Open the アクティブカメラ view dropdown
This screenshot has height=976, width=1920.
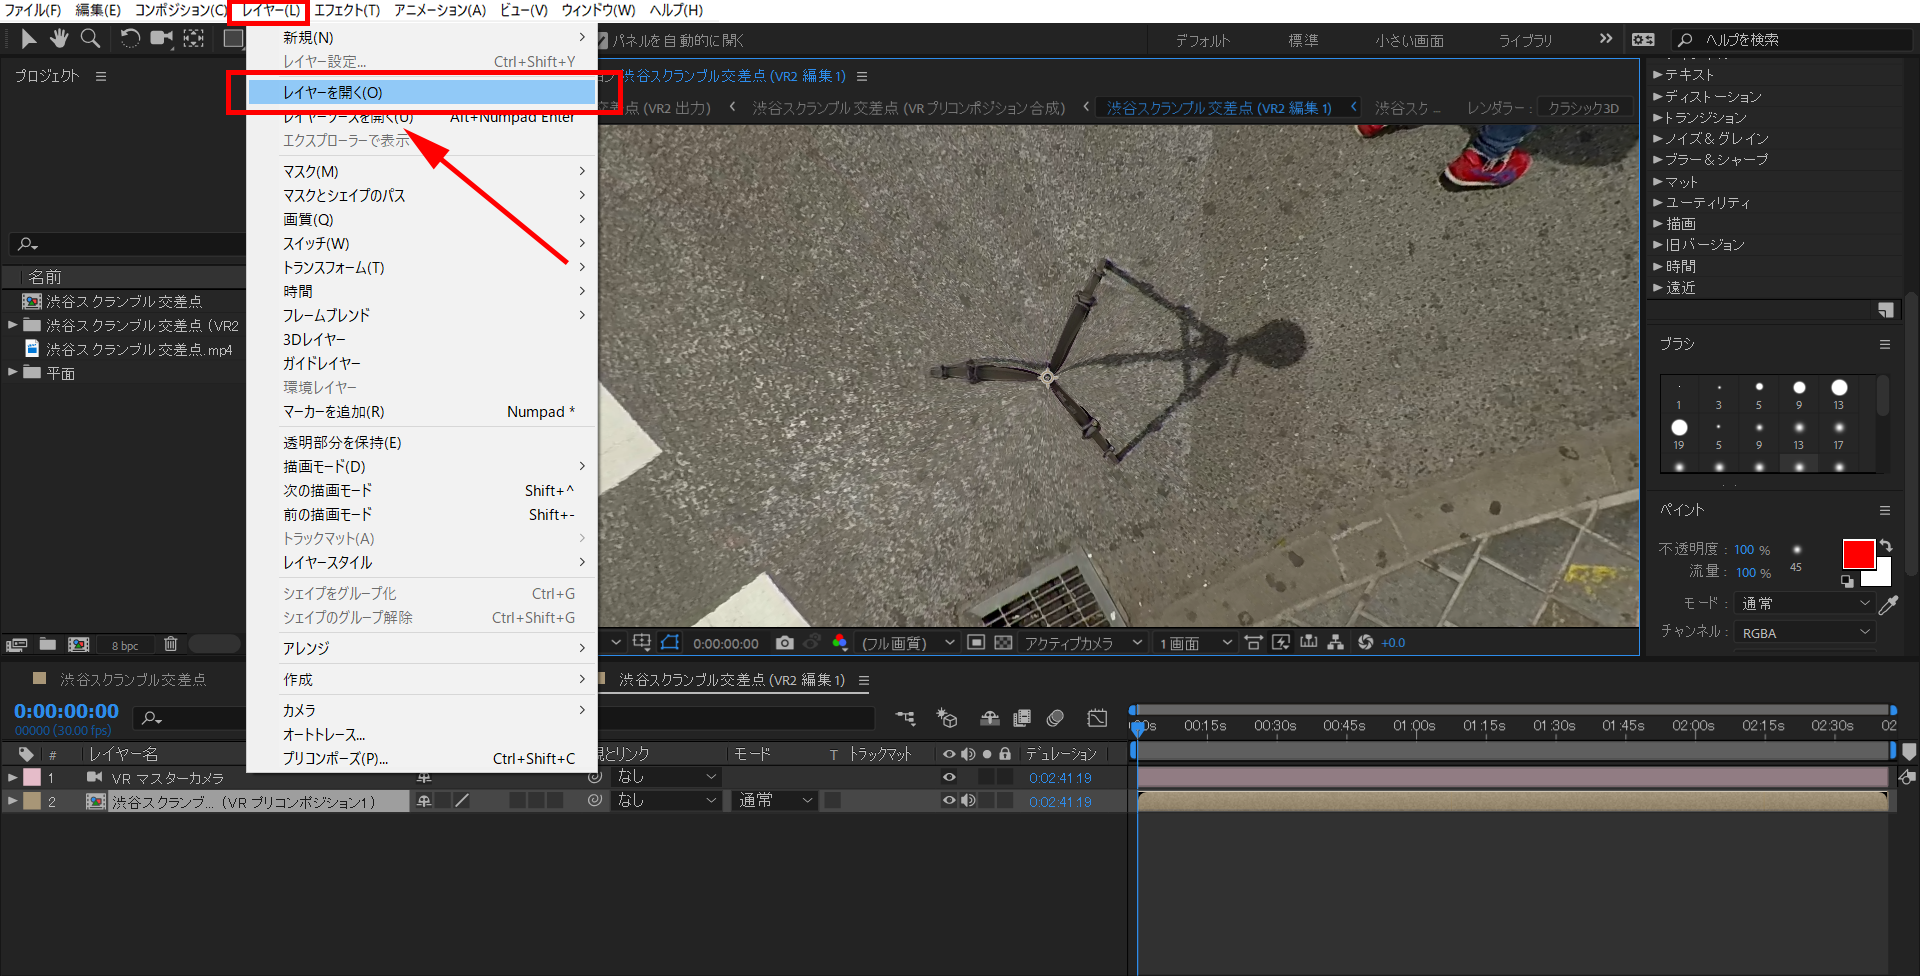click(1083, 643)
